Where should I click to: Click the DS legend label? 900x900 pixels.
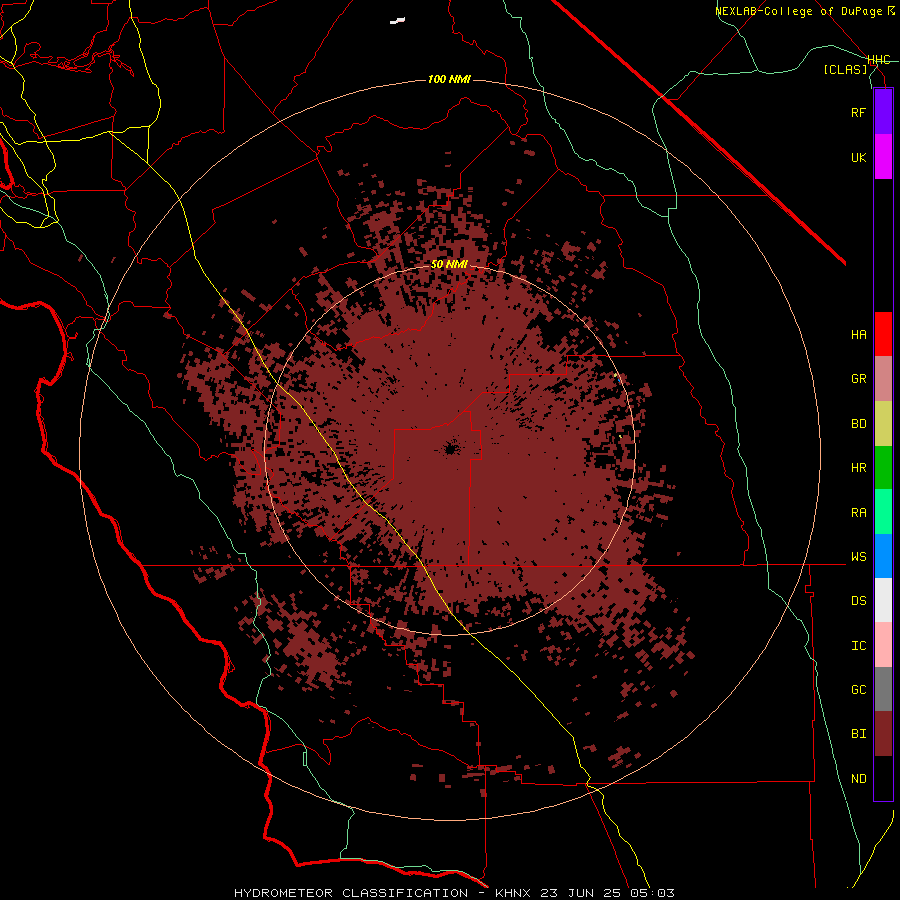(858, 601)
